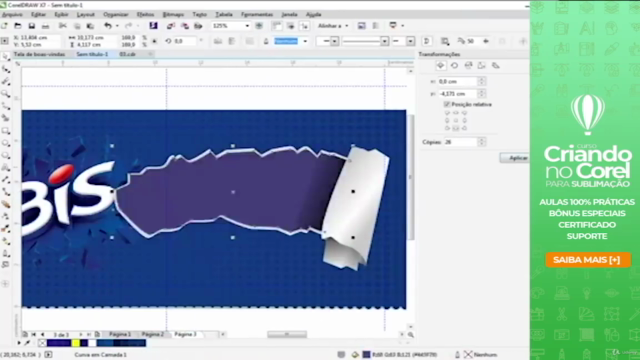Image resolution: width=640 pixels, height=360 pixels.
Task: Go to the Página 2 page tab
Action: pyautogui.click(x=153, y=334)
